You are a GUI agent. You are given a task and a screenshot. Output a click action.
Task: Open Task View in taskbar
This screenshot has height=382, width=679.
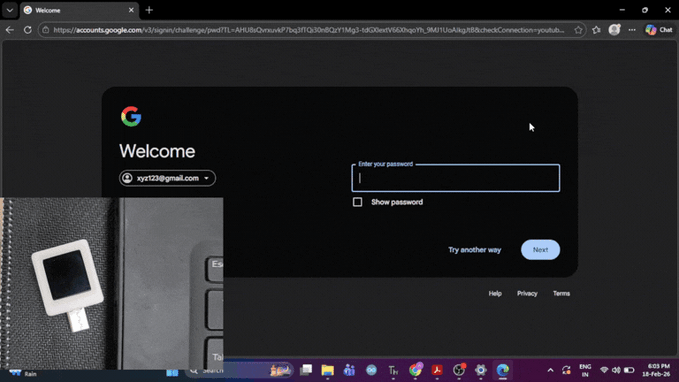(306, 370)
